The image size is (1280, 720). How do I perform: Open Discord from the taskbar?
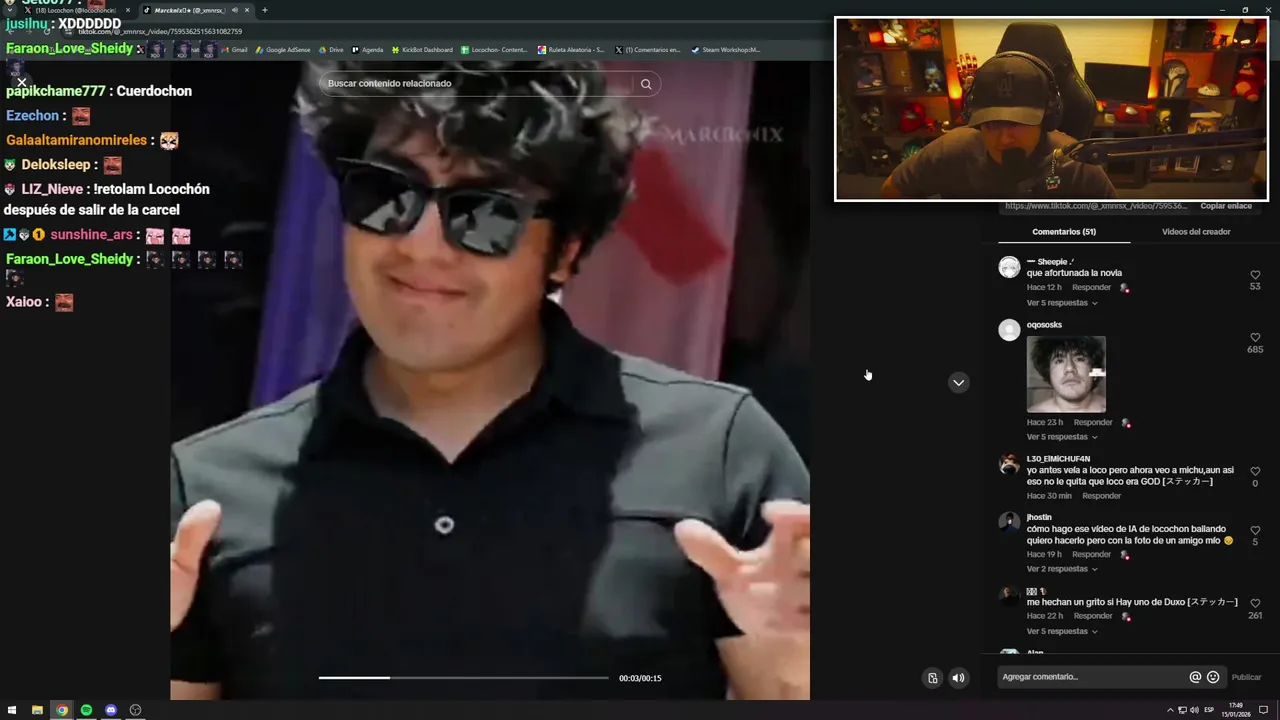[111, 710]
